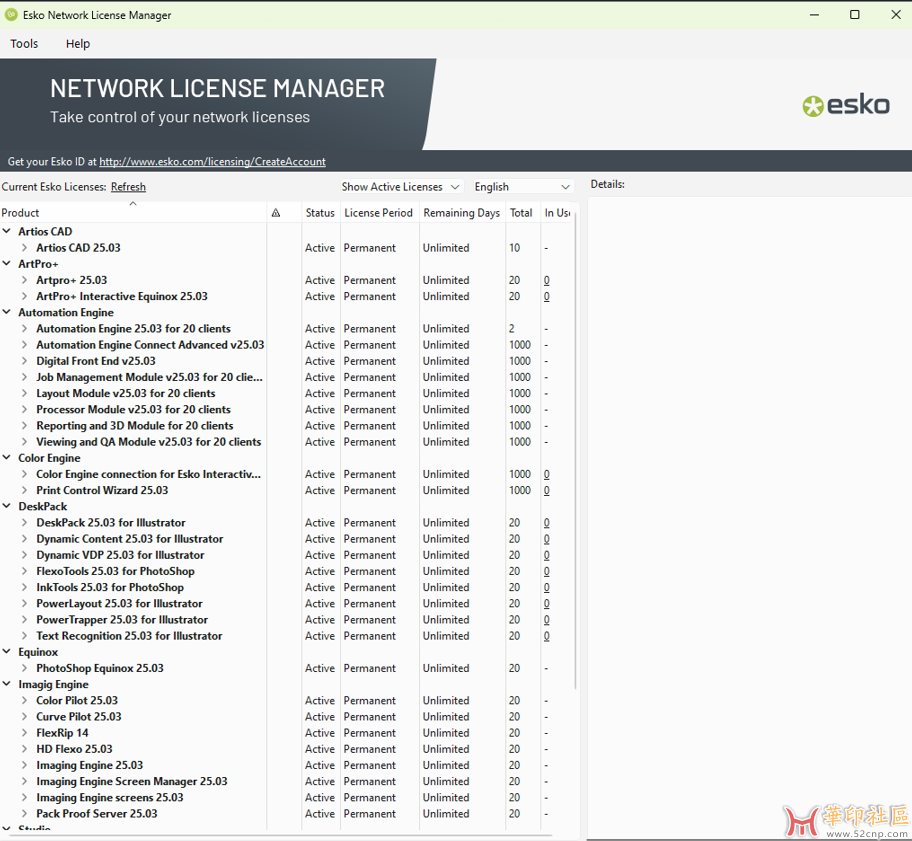Expand the Artpro+ 25.03 license row
This screenshot has width=912, height=841.
(24, 280)
